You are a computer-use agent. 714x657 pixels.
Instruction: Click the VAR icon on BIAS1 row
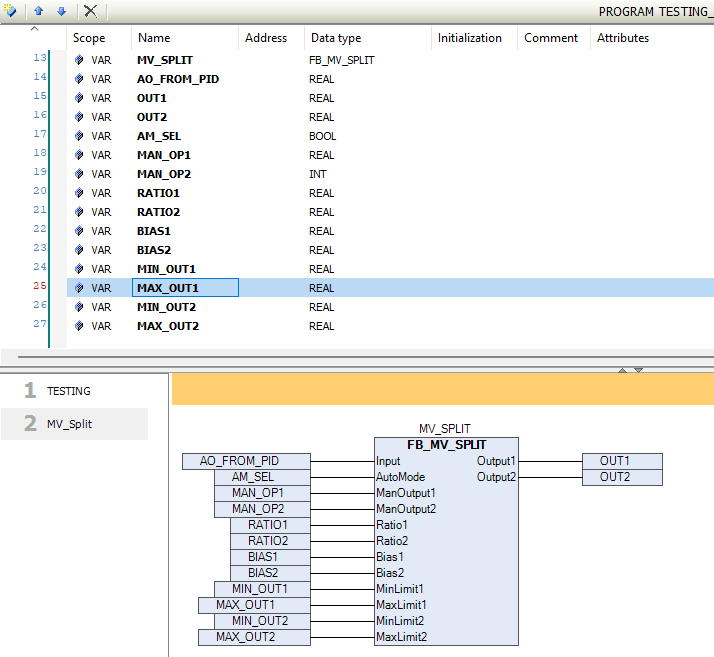coord(79,231)
